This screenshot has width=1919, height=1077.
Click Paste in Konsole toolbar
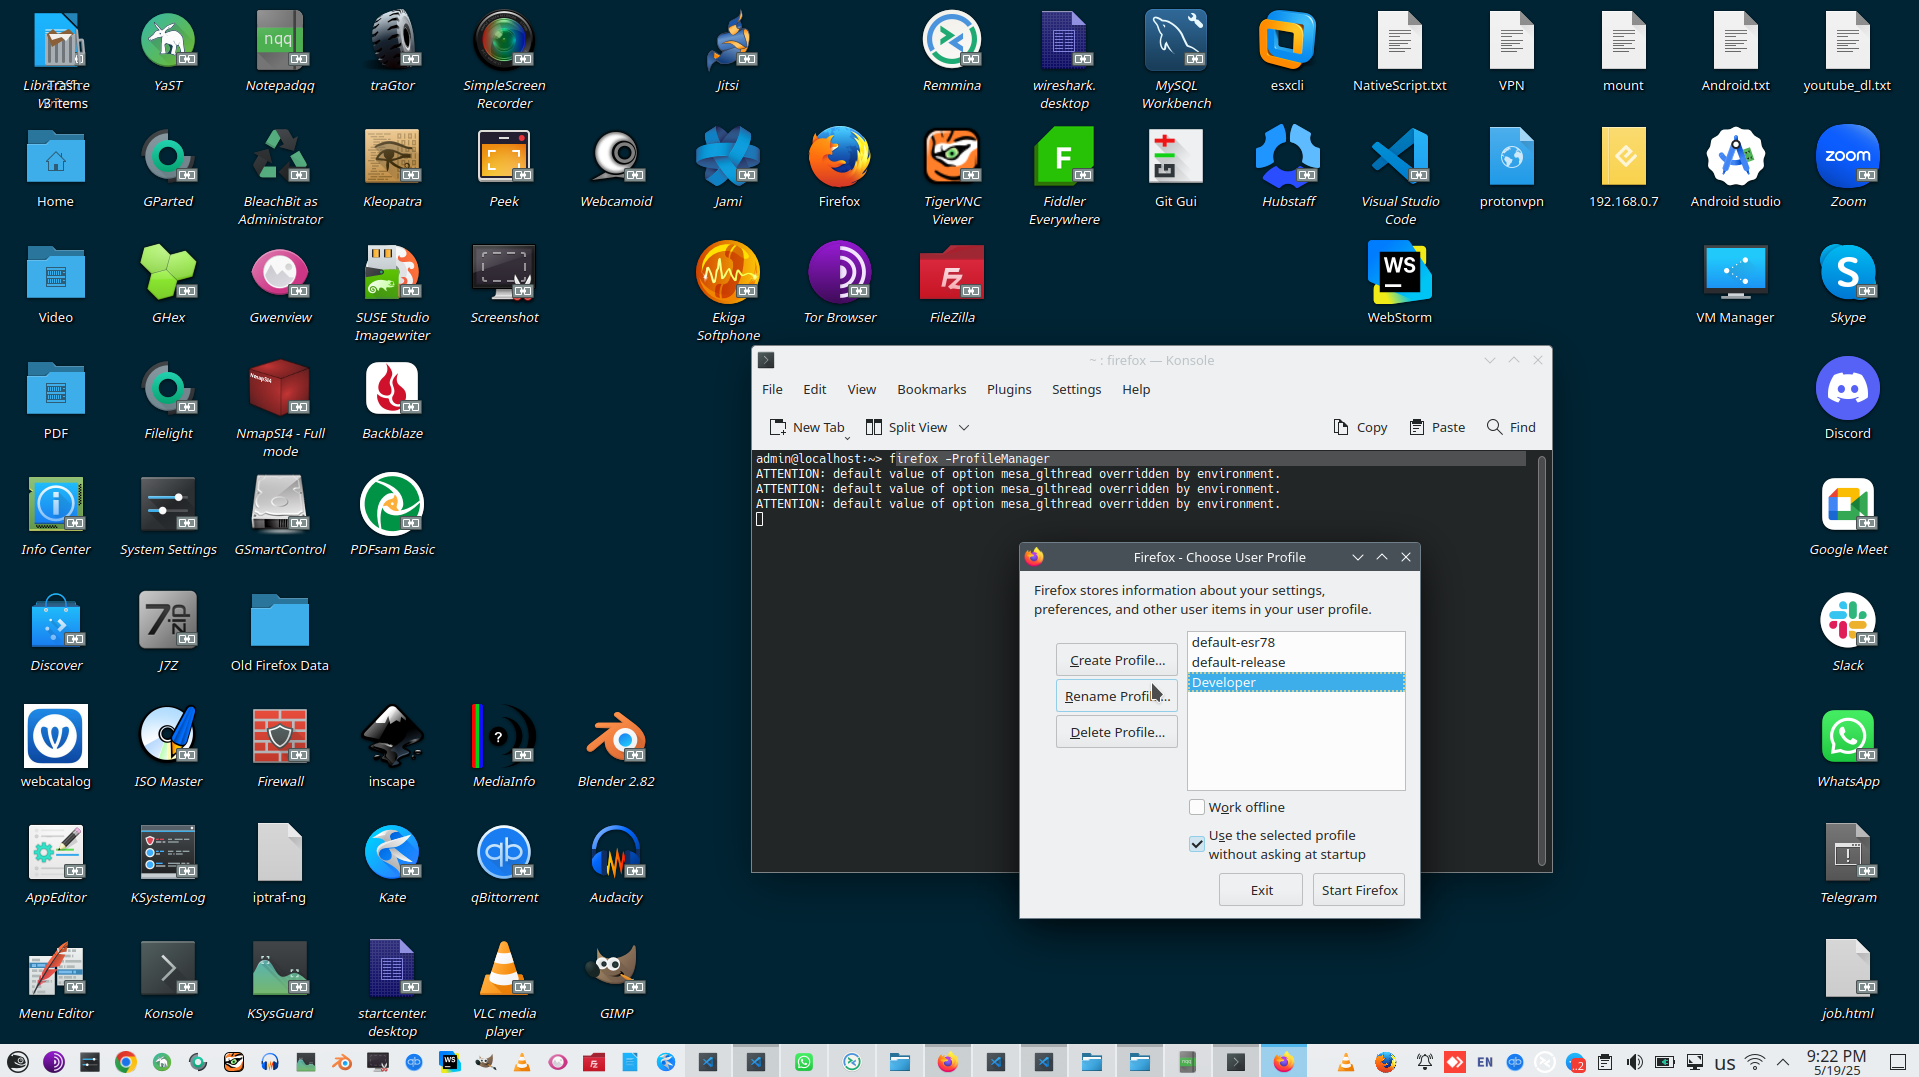[1437, 428]
